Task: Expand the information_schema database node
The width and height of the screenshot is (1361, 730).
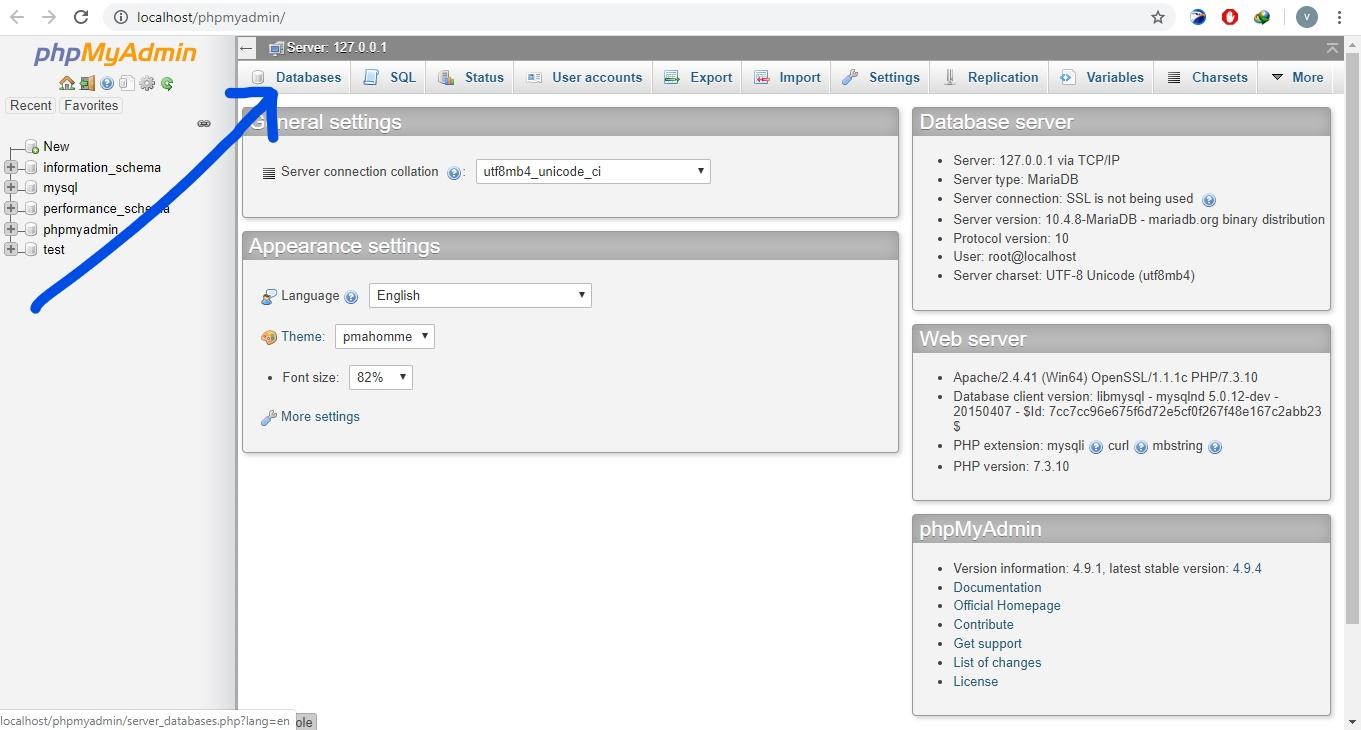Action: (11, 167)
